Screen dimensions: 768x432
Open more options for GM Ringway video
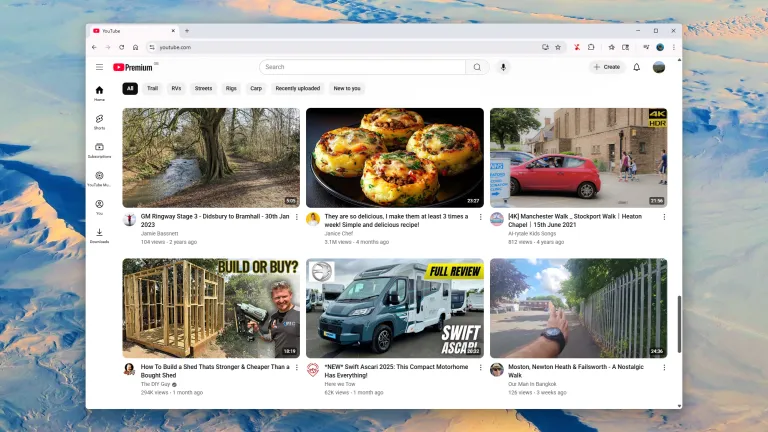(x=297, y=217)
